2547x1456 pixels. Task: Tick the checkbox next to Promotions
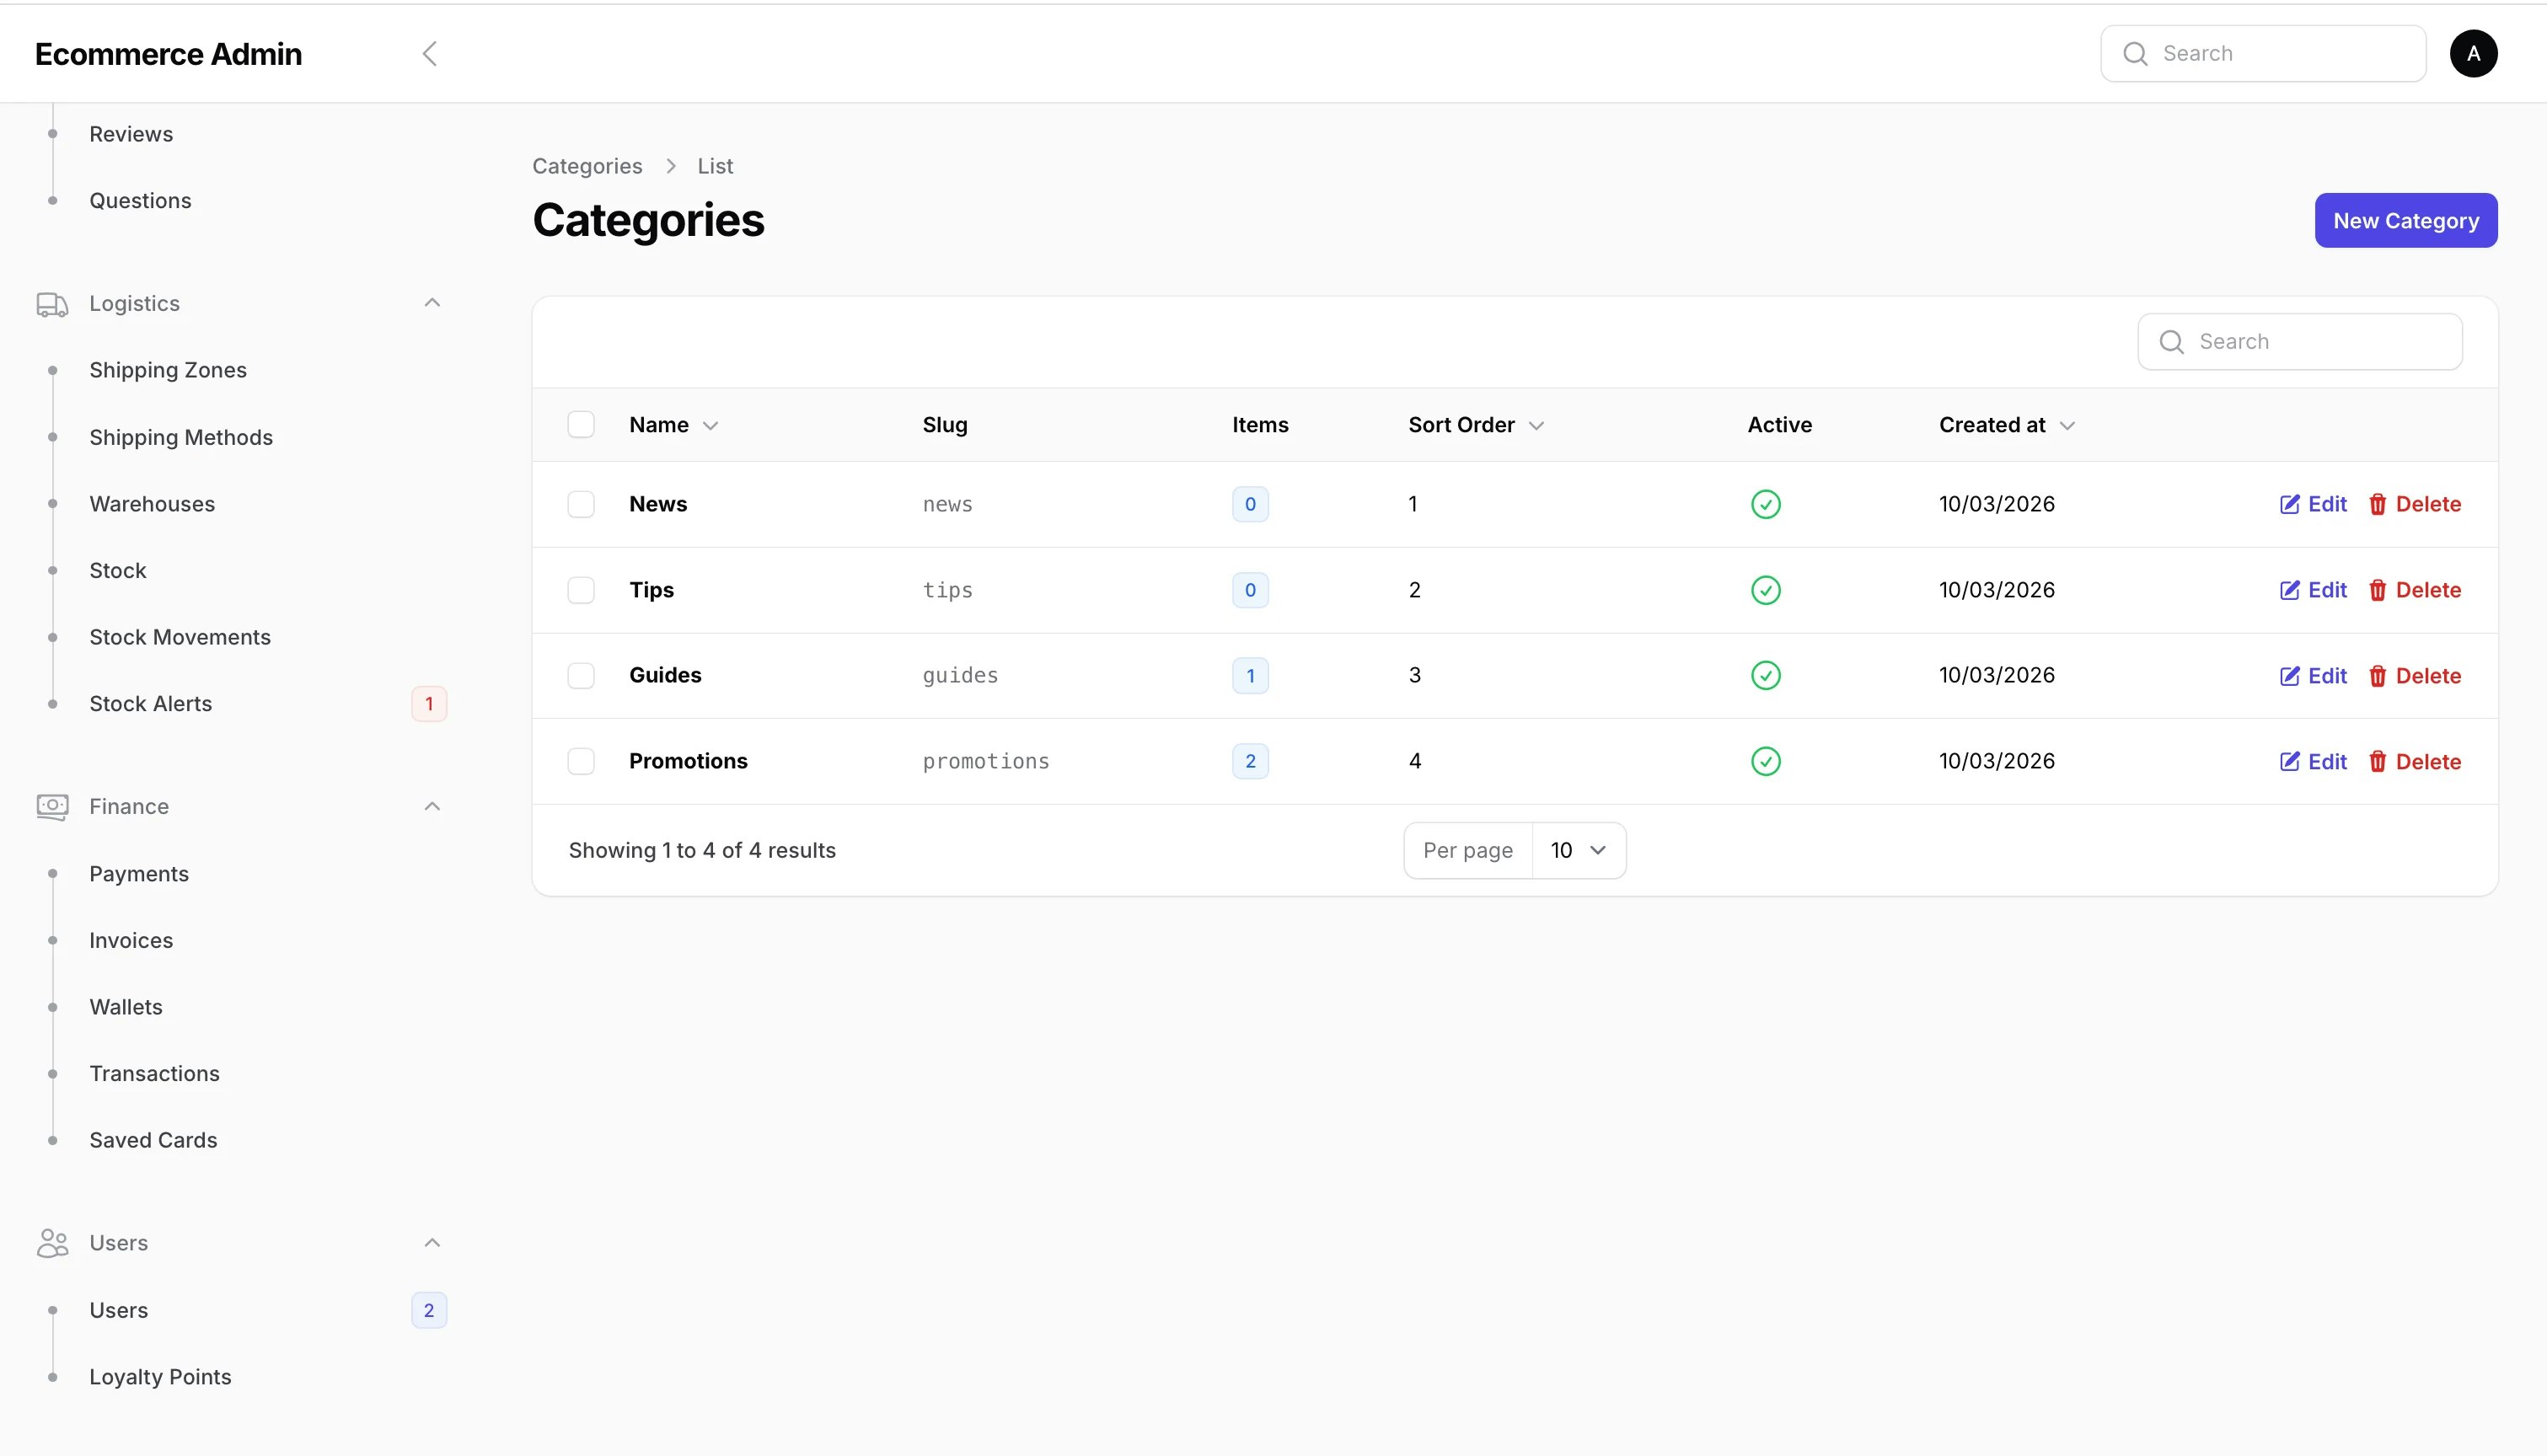point(581,761)
